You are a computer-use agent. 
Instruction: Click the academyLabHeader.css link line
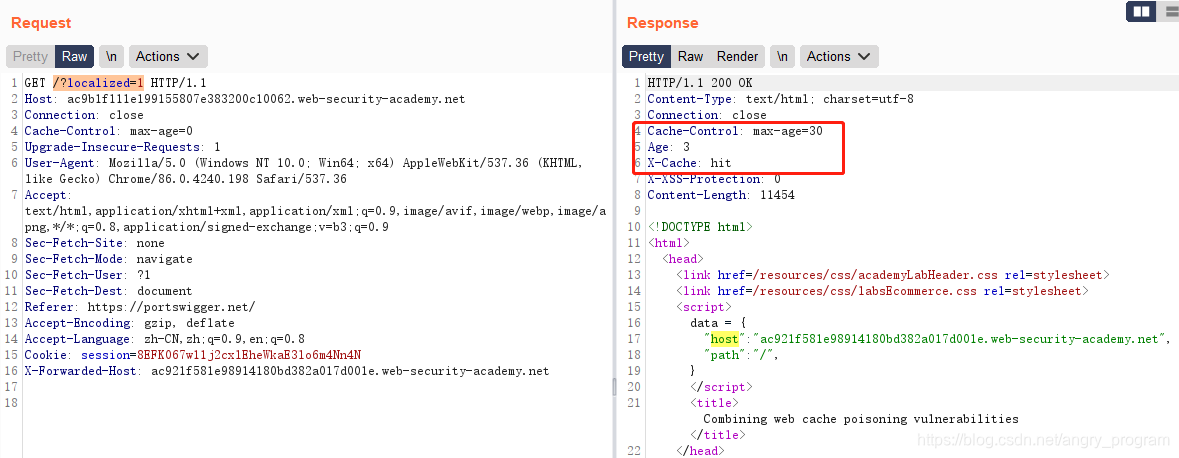[893, 275]
